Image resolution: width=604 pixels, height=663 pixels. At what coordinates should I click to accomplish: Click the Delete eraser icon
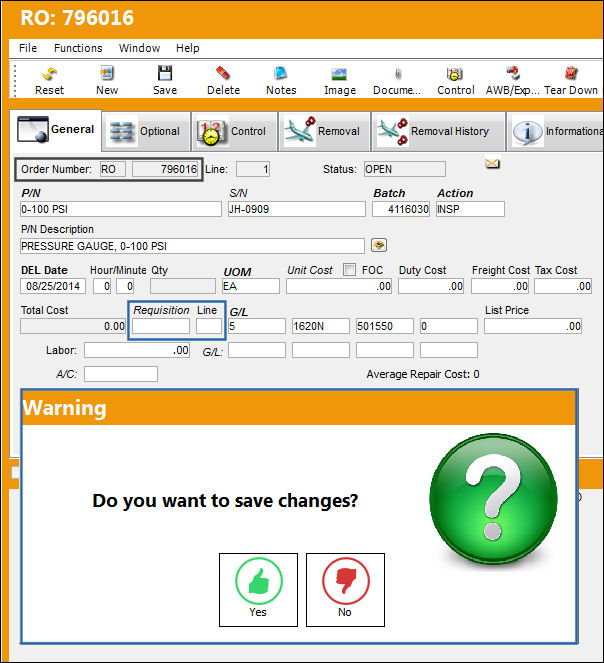tap(223, 74)
